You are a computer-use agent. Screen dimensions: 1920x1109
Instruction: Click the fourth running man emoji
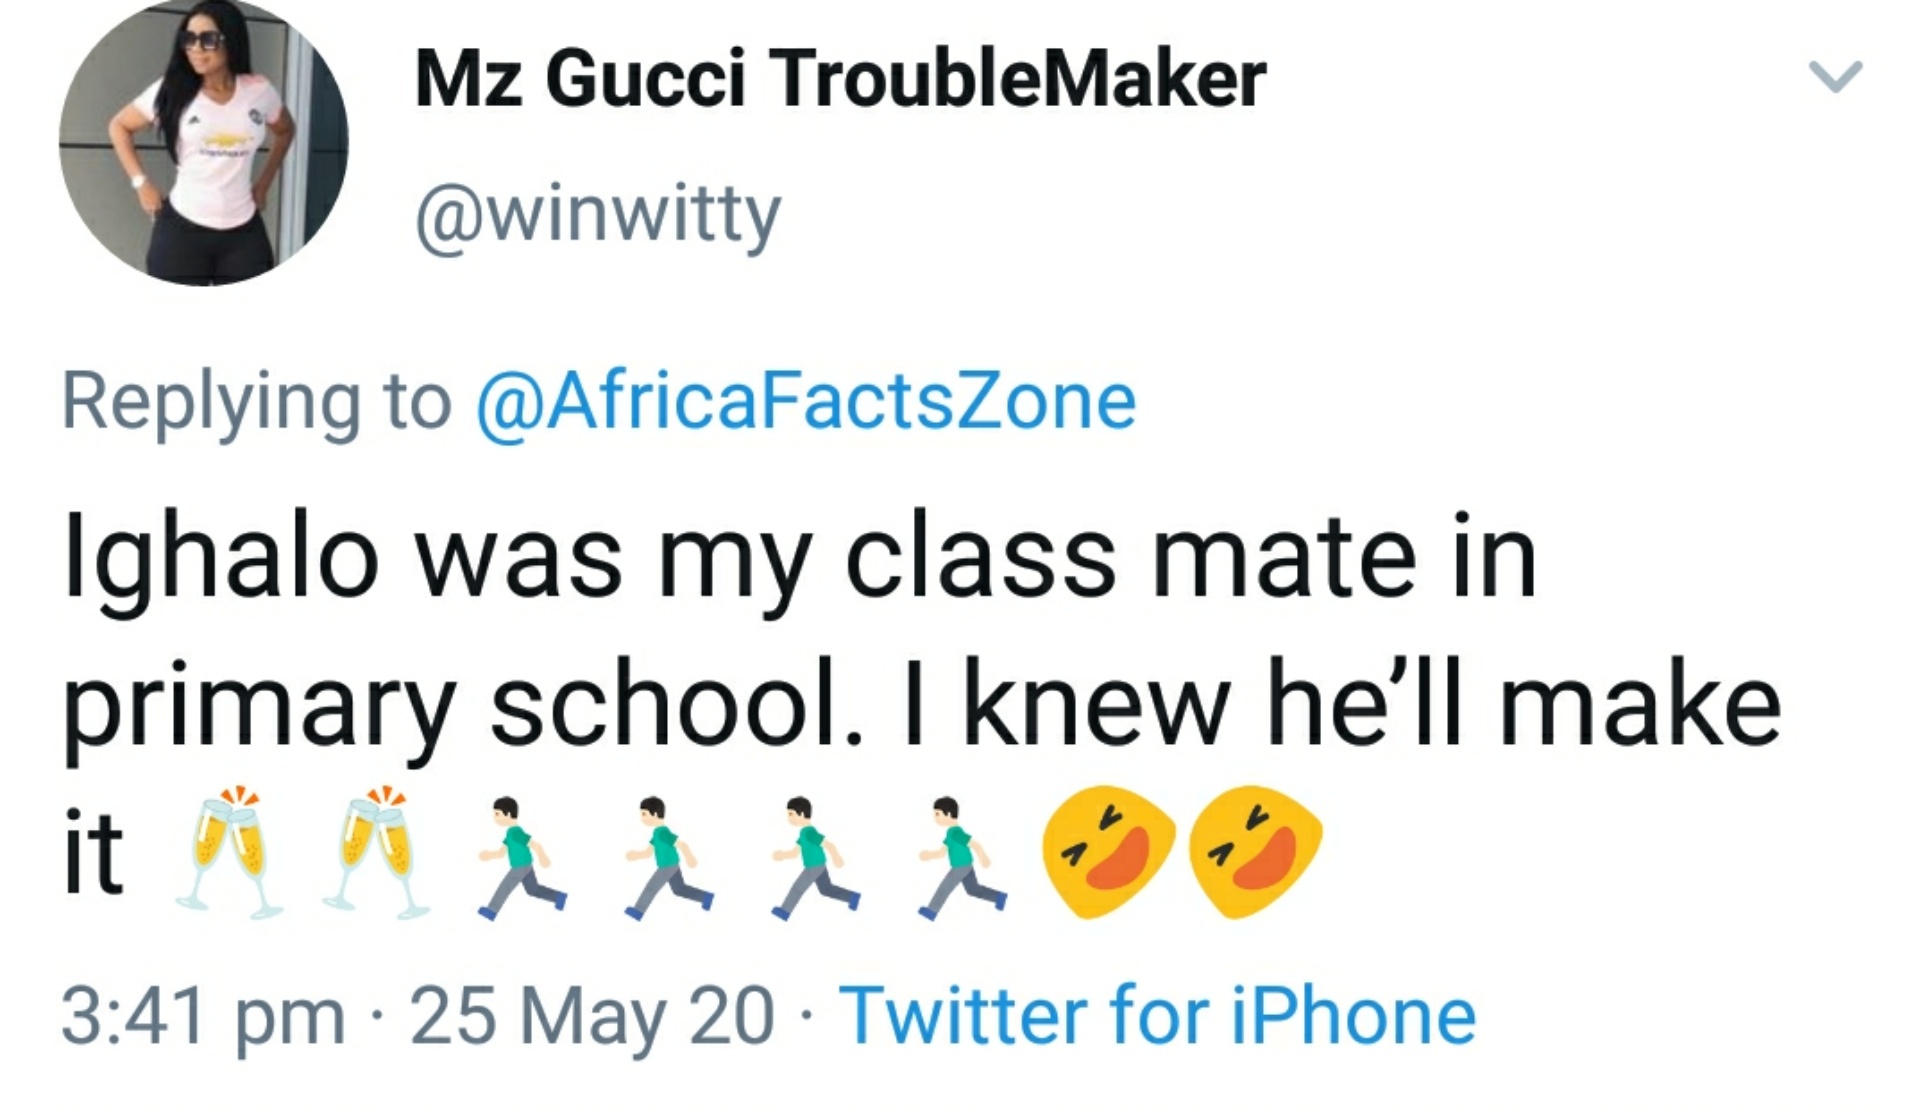point(962,857)
